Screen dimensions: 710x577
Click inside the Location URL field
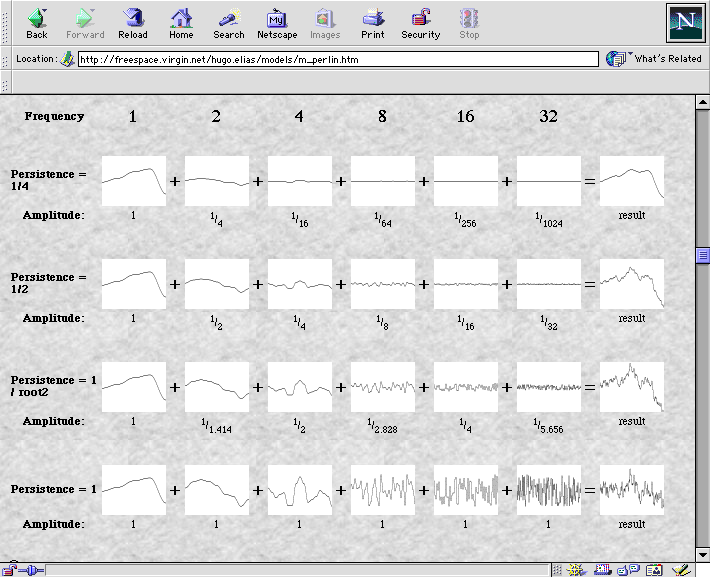[338, 59]
